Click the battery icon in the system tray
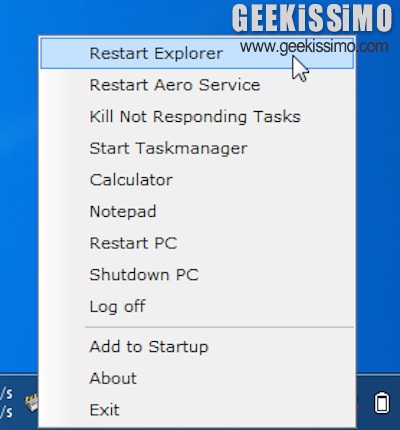The width and height of the screenshot is (400, 430). (x=382, y=403)
